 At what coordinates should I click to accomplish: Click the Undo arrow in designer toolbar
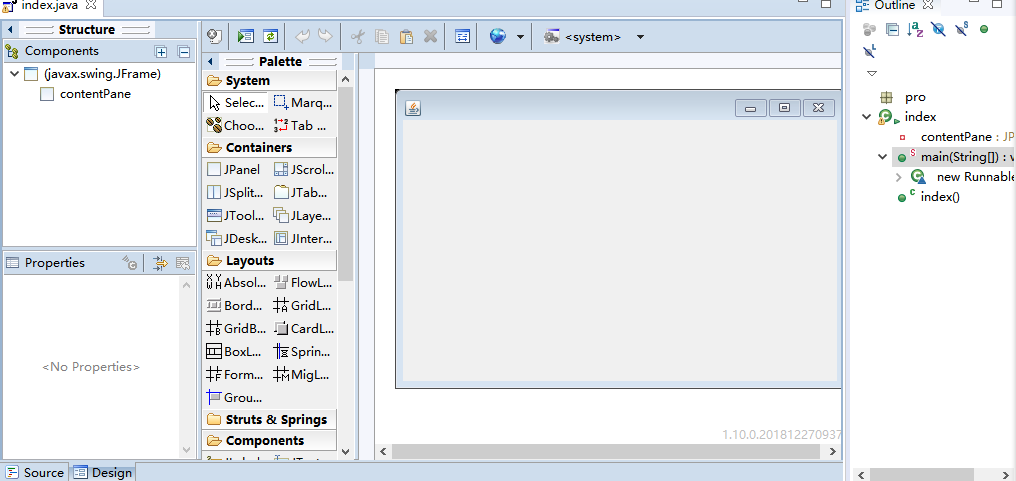tap(302, 37)
